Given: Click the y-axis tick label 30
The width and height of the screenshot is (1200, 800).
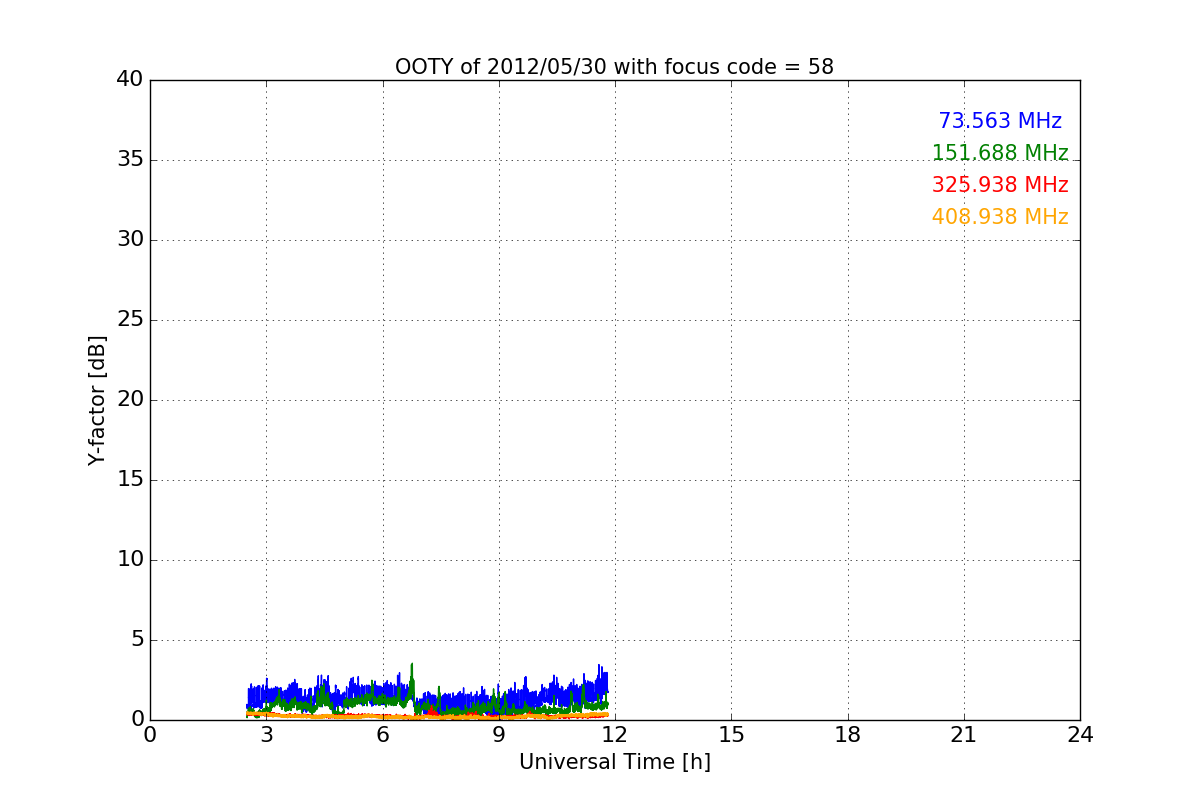Looking at the screenshot, I should click(130, 240).
